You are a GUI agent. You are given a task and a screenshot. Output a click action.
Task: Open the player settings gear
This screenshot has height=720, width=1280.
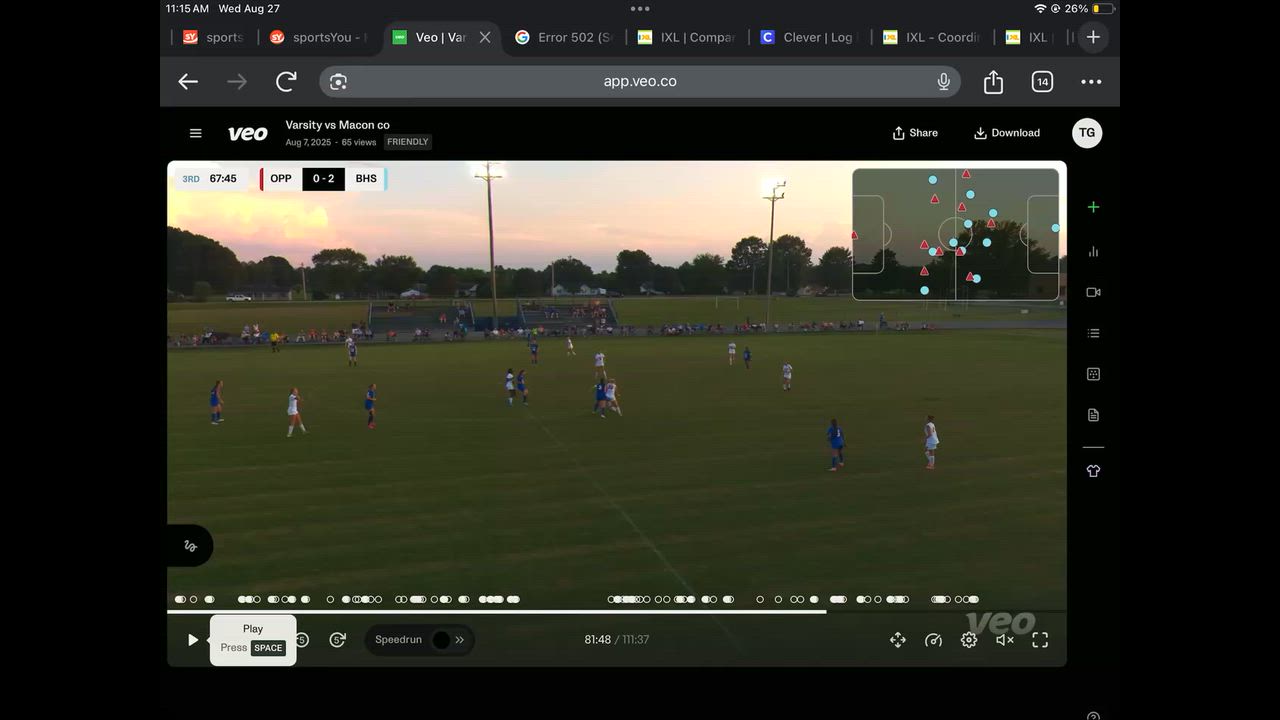pos(969,640)
